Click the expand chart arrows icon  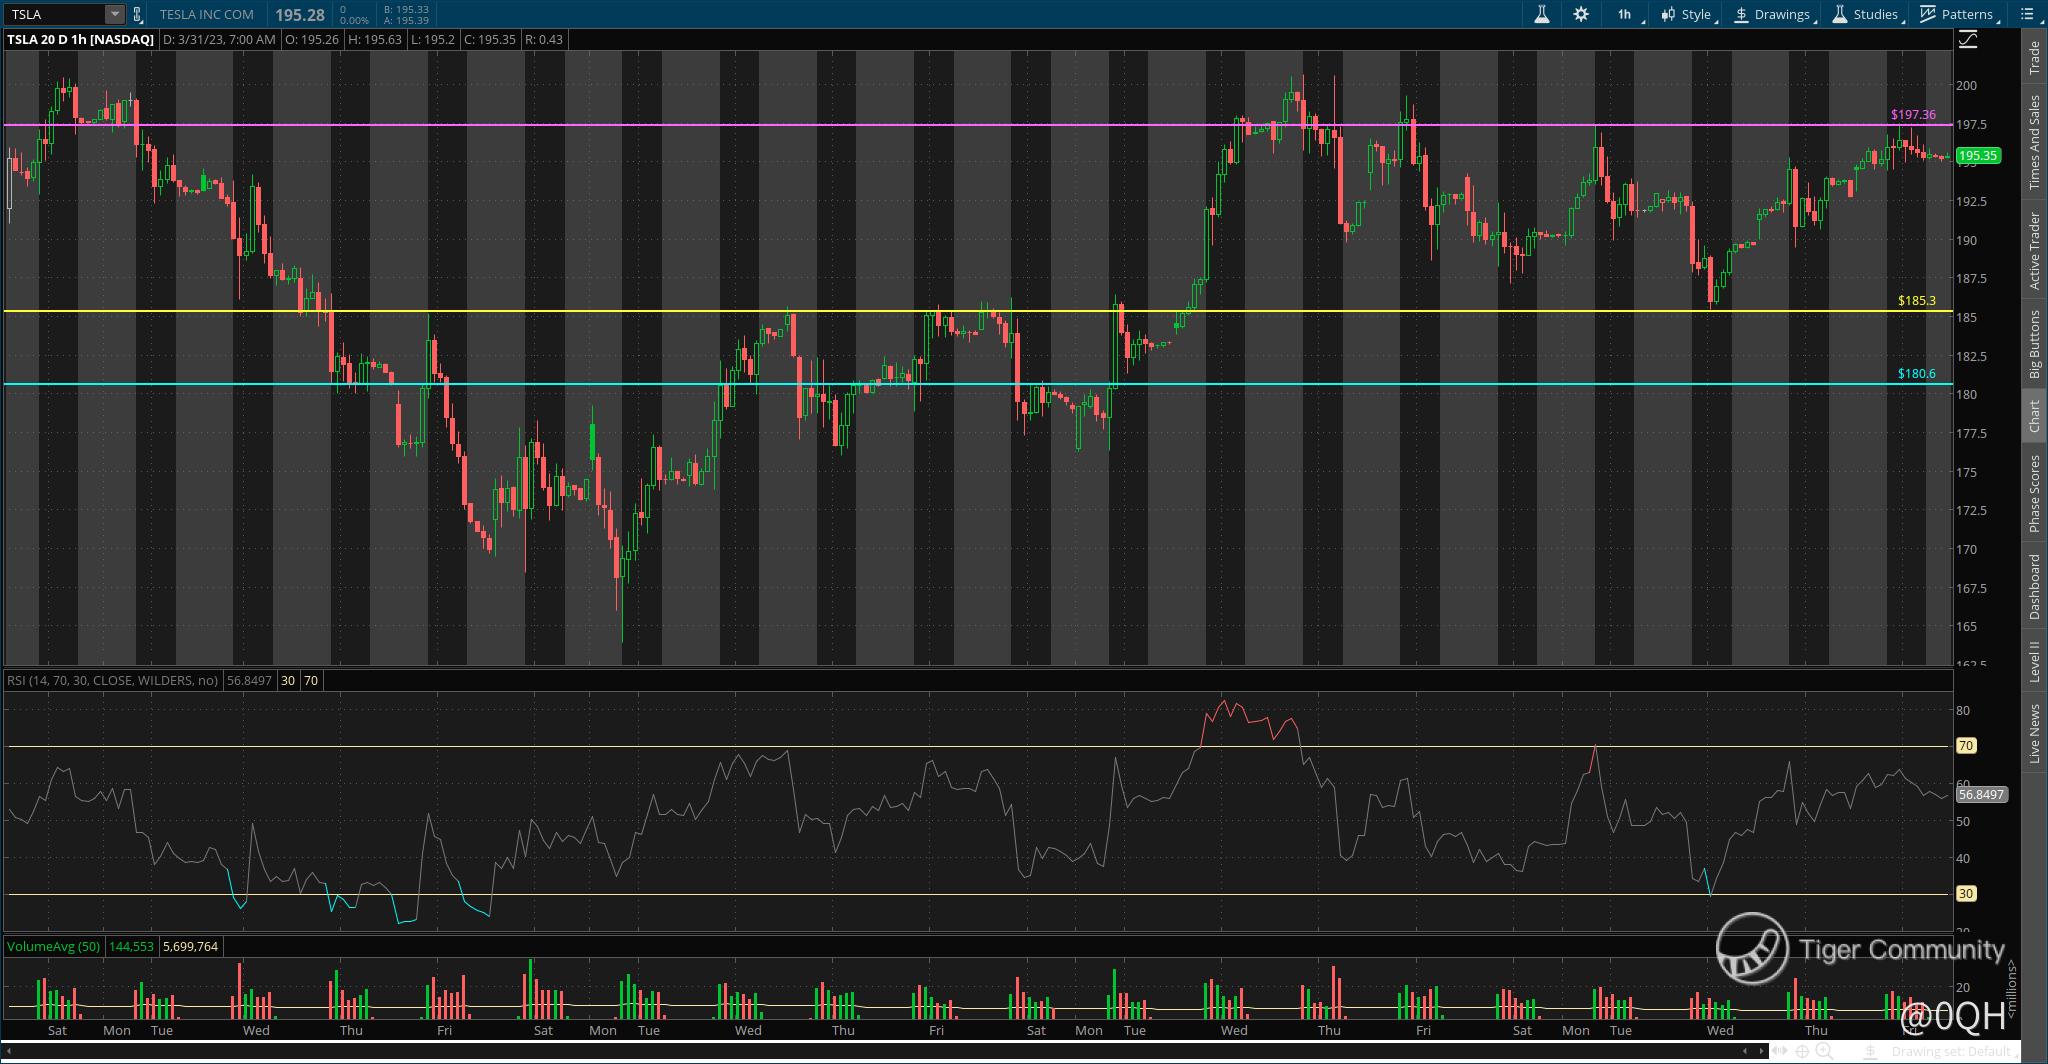(x=1780, y=1051)
